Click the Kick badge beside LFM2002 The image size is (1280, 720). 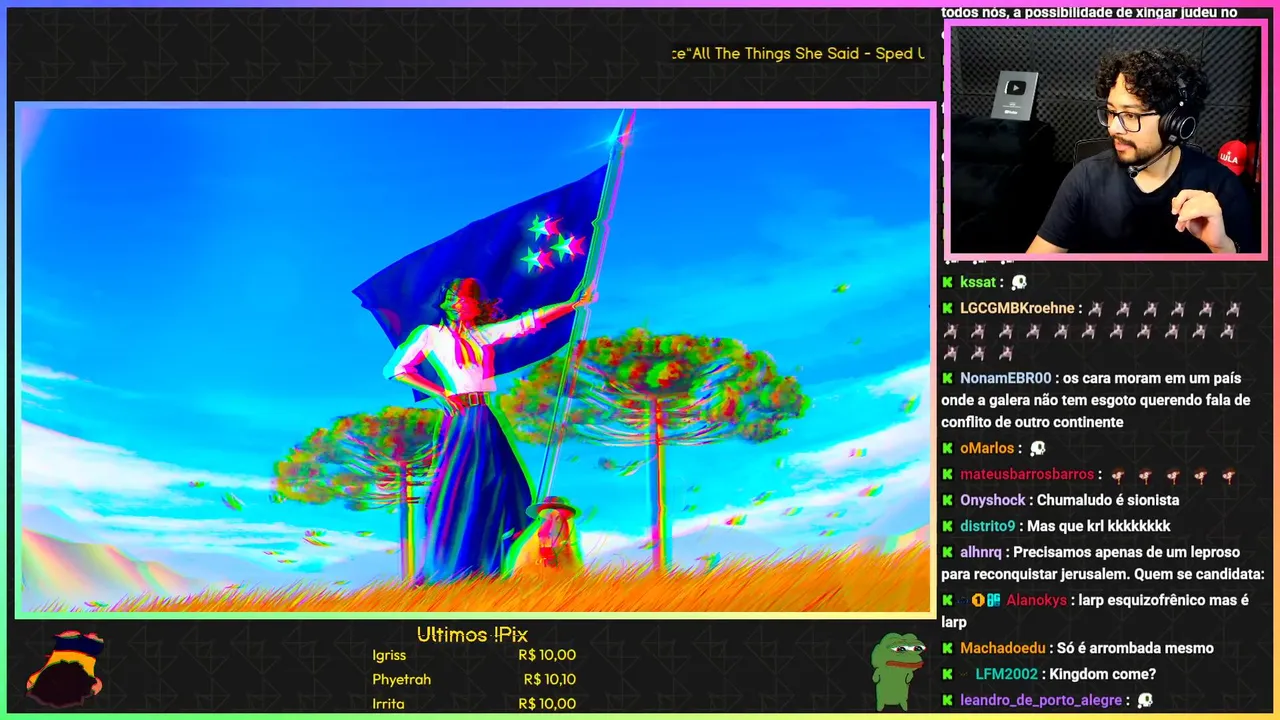pyautogui.click(x=947, y=674)
